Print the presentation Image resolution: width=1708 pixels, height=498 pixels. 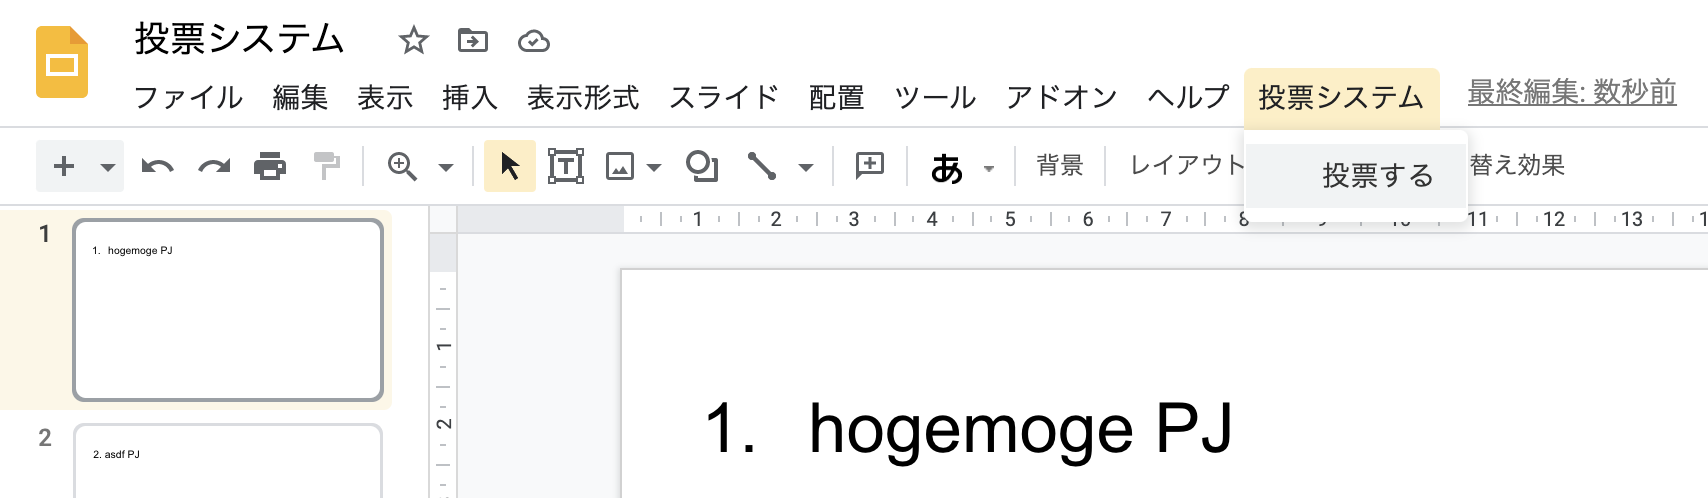coord(270,166)
